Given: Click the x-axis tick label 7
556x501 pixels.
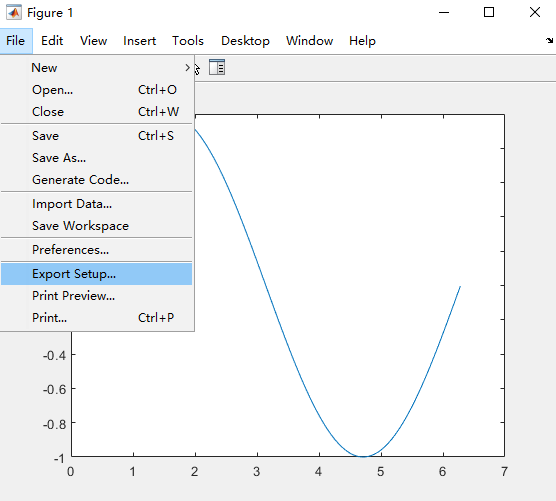Looking at the screenshot, I should click(x=504, y=472).
